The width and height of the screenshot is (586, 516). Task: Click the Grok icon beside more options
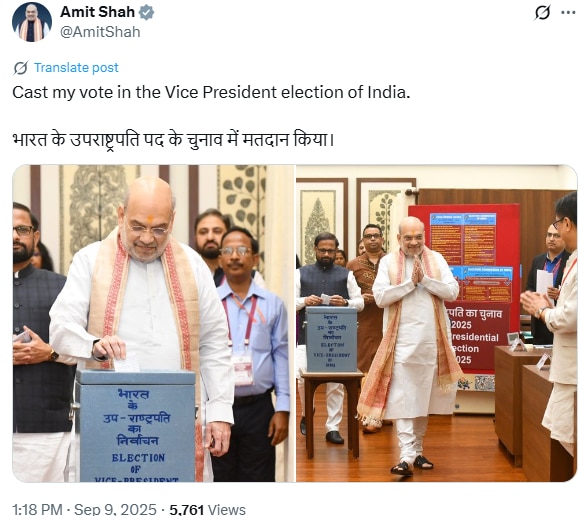pyautogui.click(x=542, y=13)
